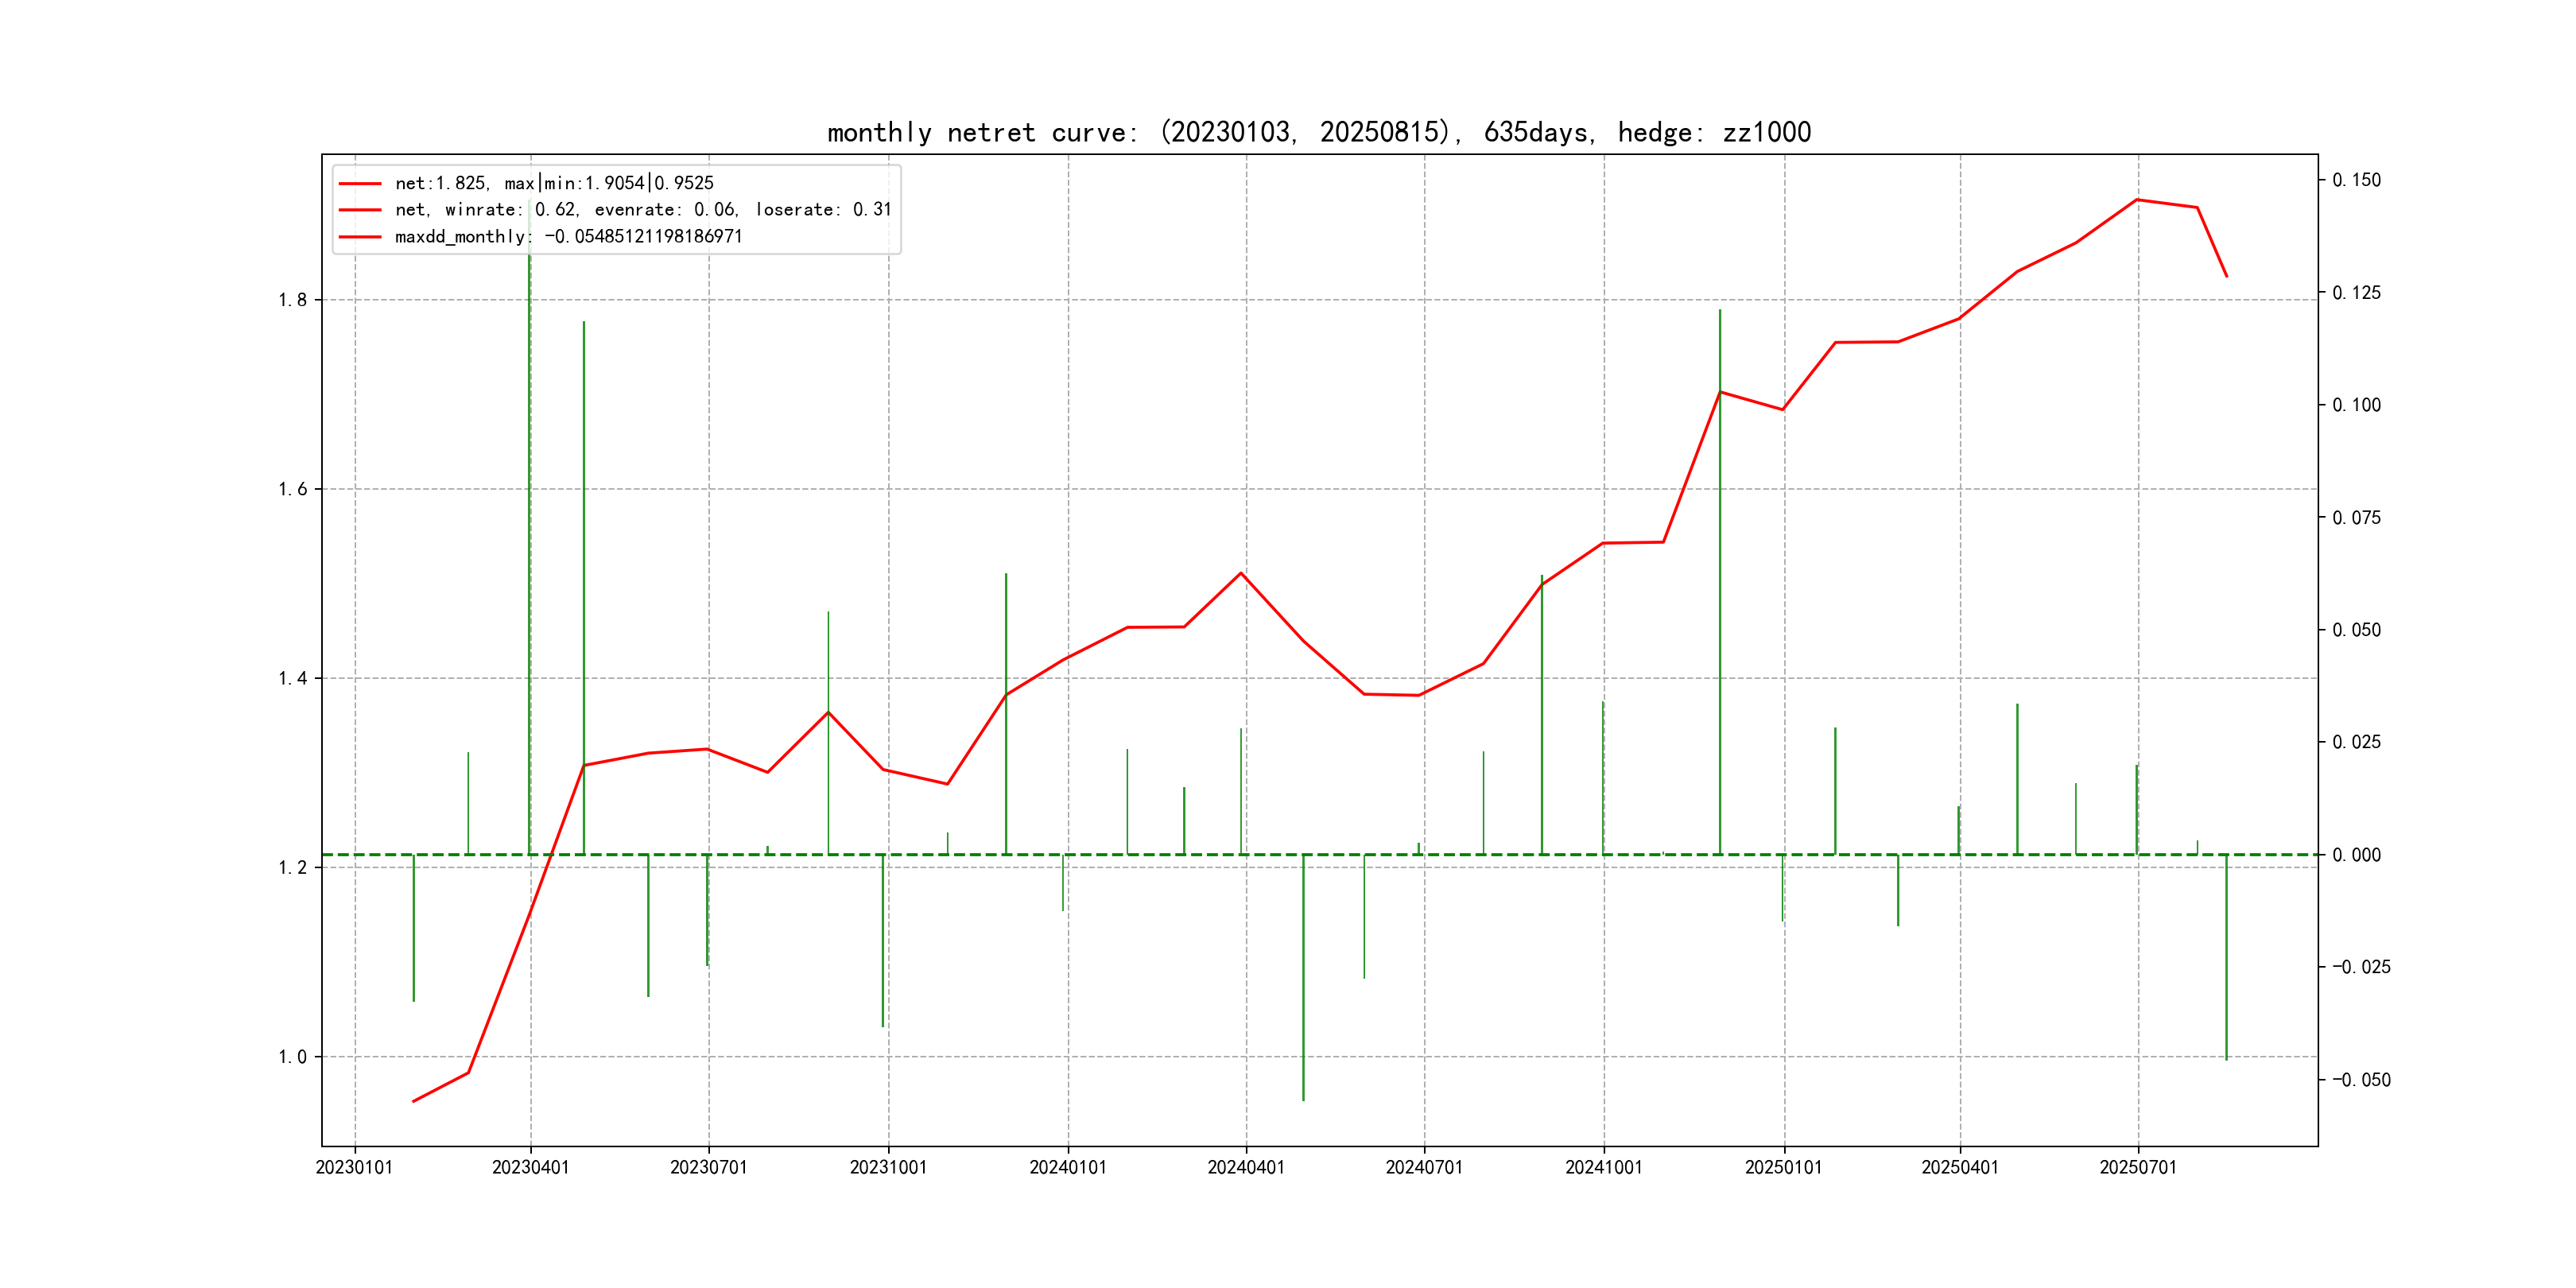Click the 20241001 x-axis label
The height and width of the screenshot is (1288, 2576).
point(1603,1167)
